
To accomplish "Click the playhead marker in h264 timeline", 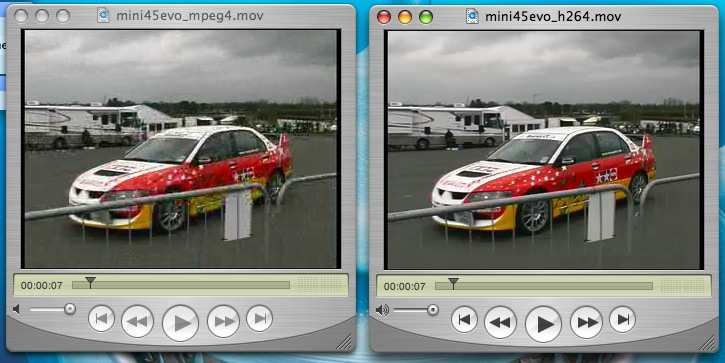I will pyautogui.click(x=454, y=283).
